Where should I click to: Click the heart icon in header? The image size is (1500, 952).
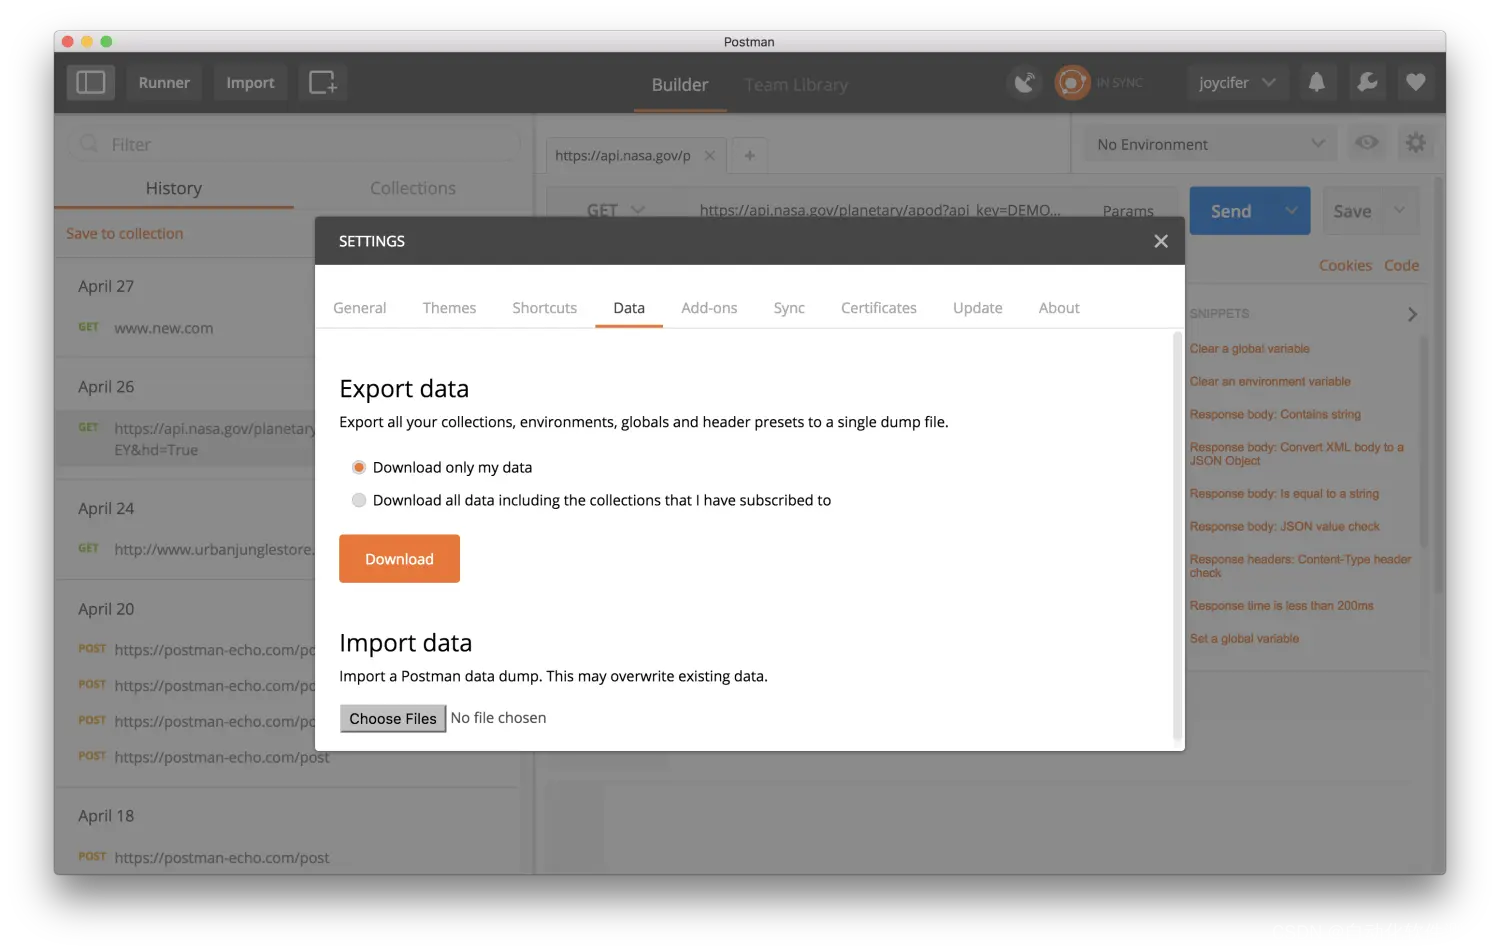[1416, 82]
